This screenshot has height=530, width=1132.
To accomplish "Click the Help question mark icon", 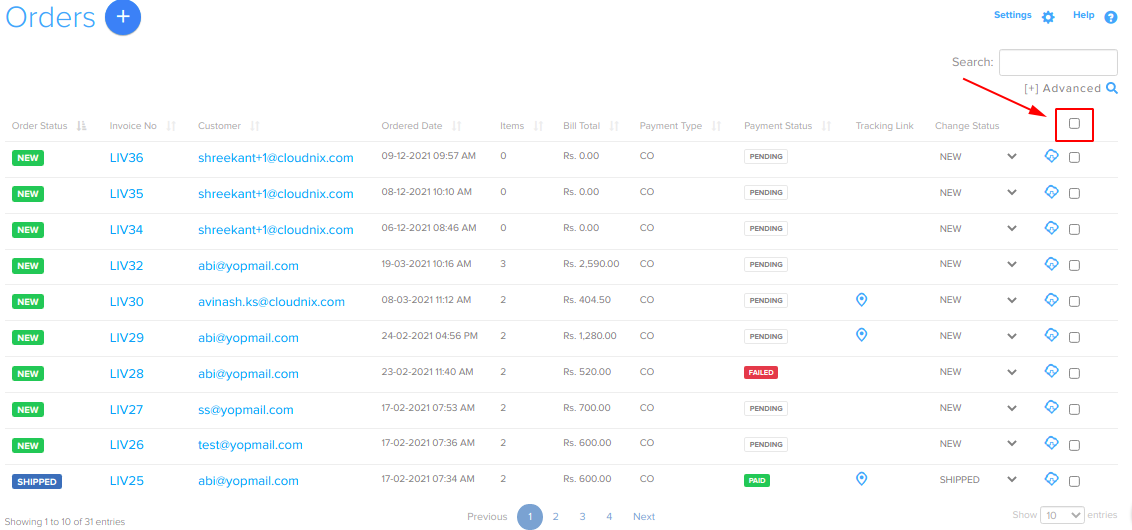I will pyautogui.click(x=1111, y=17).
